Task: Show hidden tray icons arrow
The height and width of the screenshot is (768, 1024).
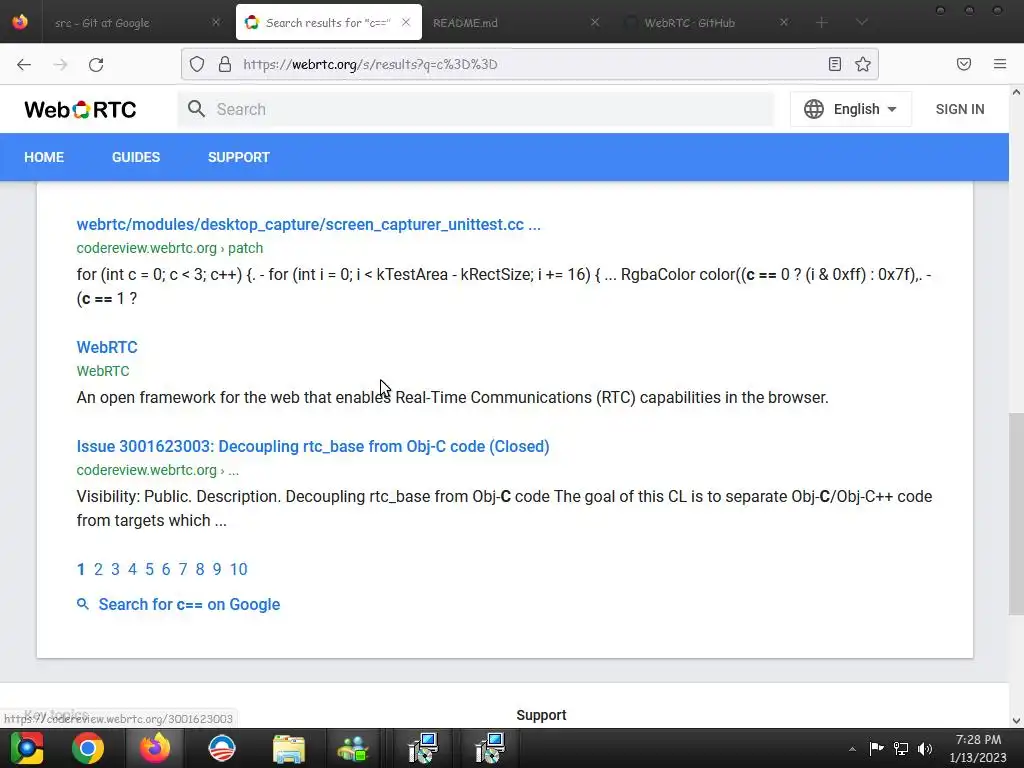Action: (852, 749)
